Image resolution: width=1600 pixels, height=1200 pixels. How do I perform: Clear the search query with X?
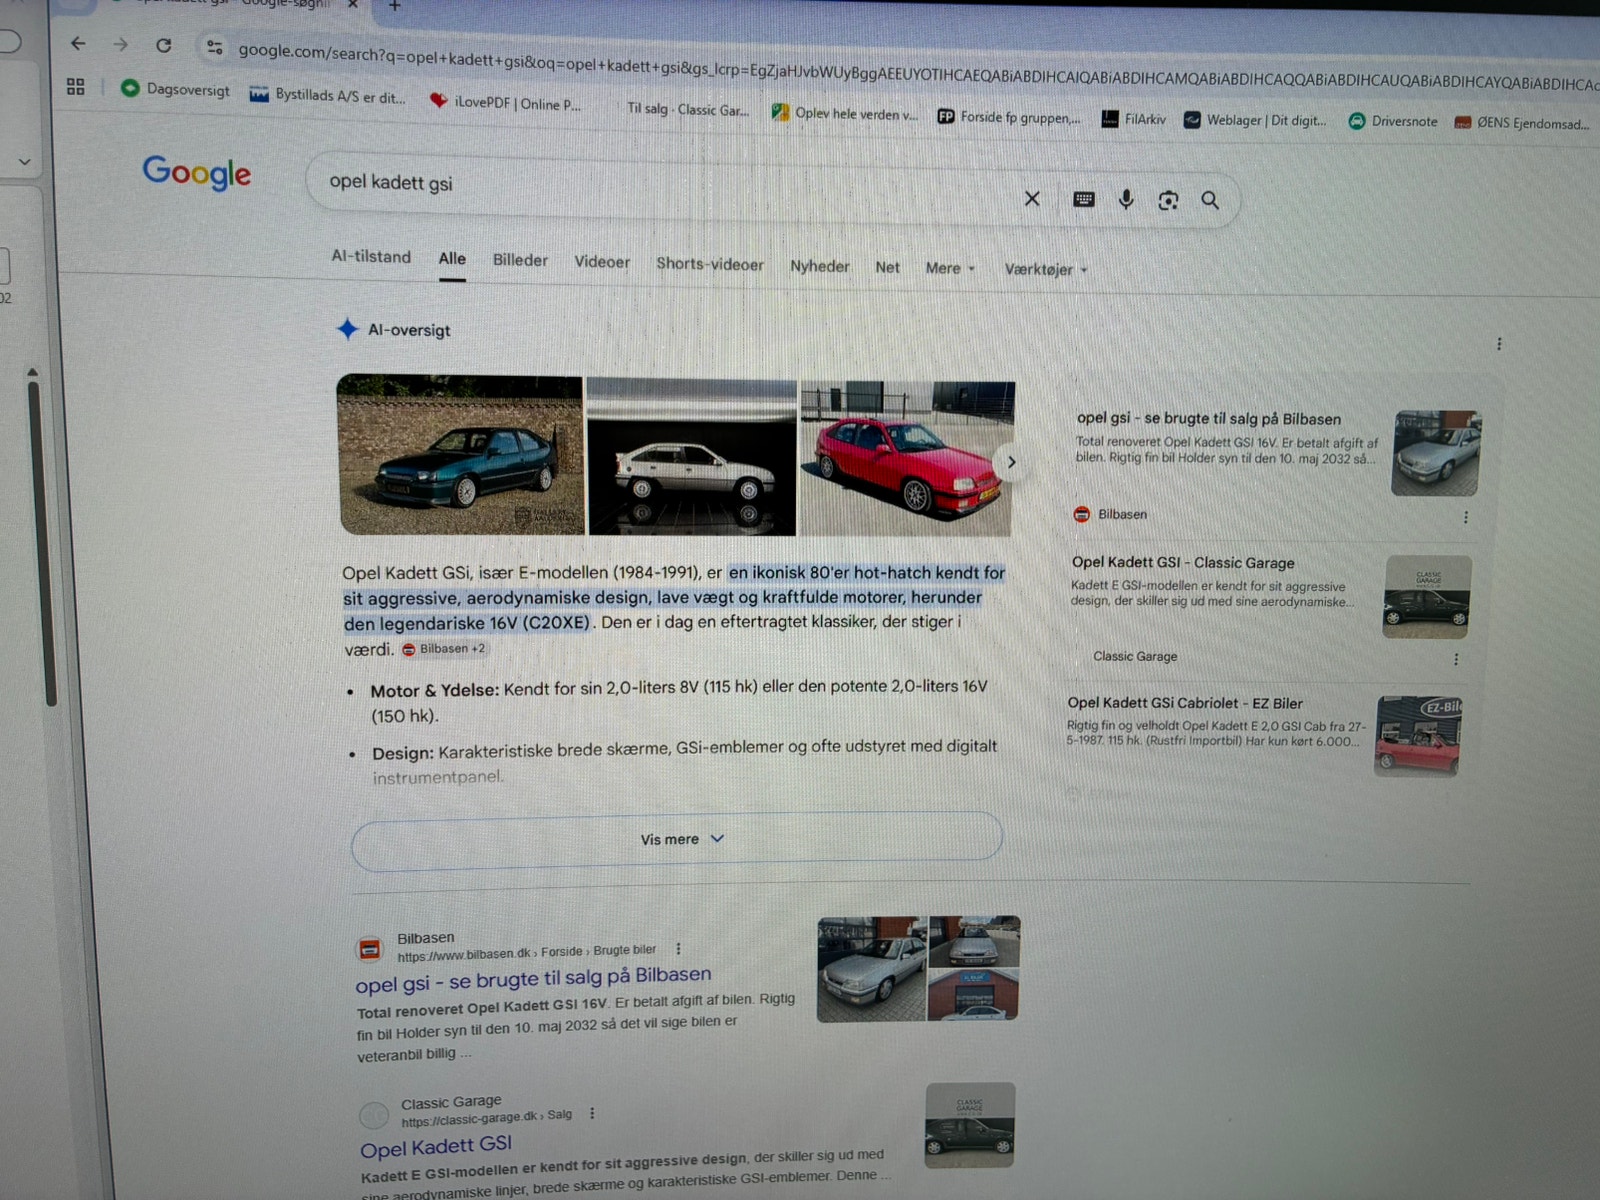[x=1032, y=198]
